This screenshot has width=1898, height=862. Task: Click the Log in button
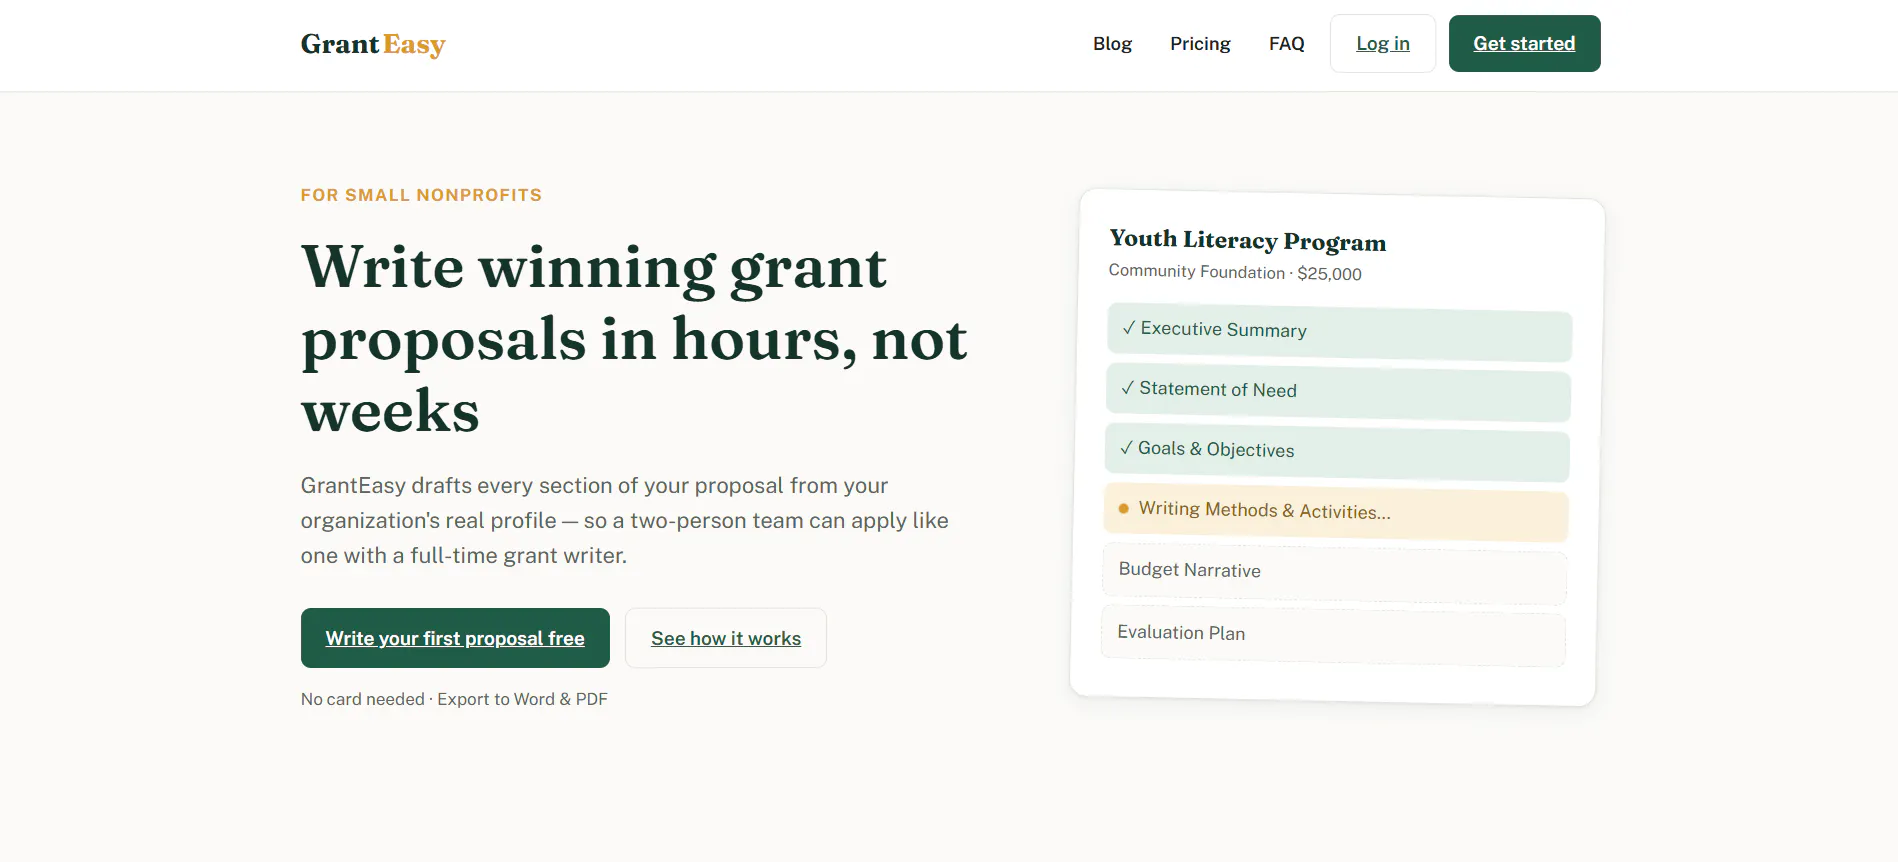click(x=1383, y=44)
